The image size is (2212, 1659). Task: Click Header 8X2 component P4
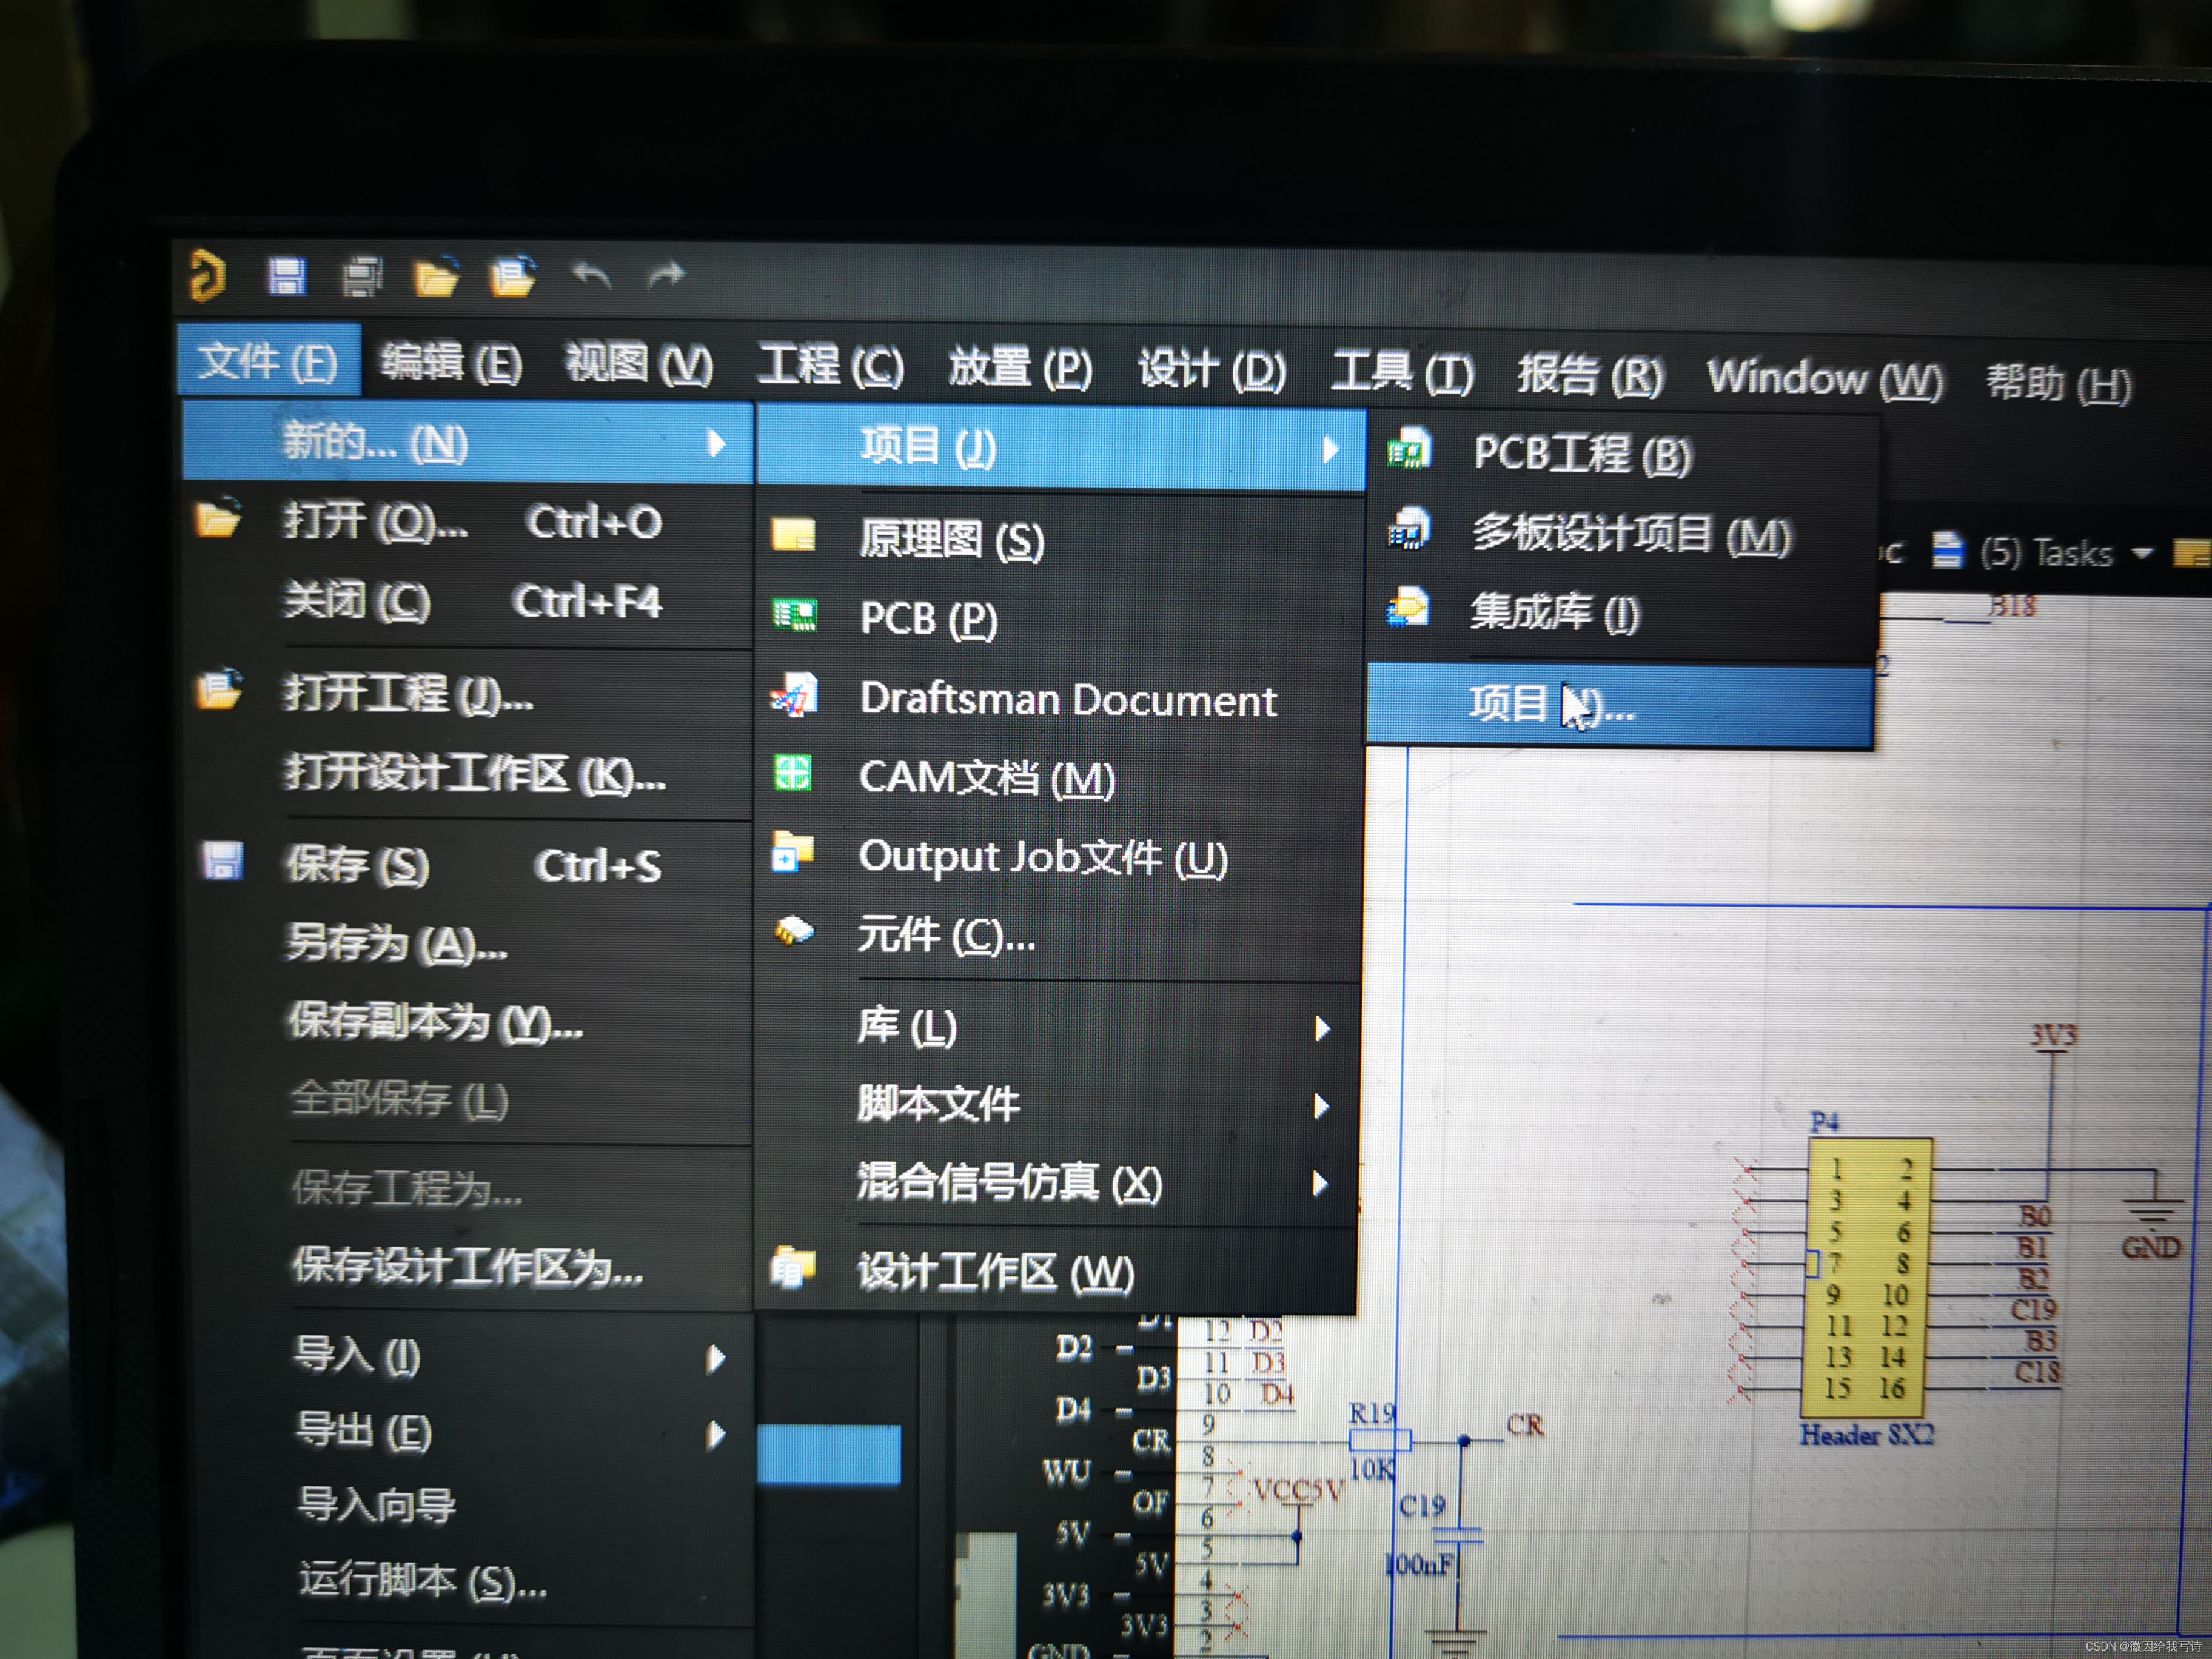pos(1866,1278)
